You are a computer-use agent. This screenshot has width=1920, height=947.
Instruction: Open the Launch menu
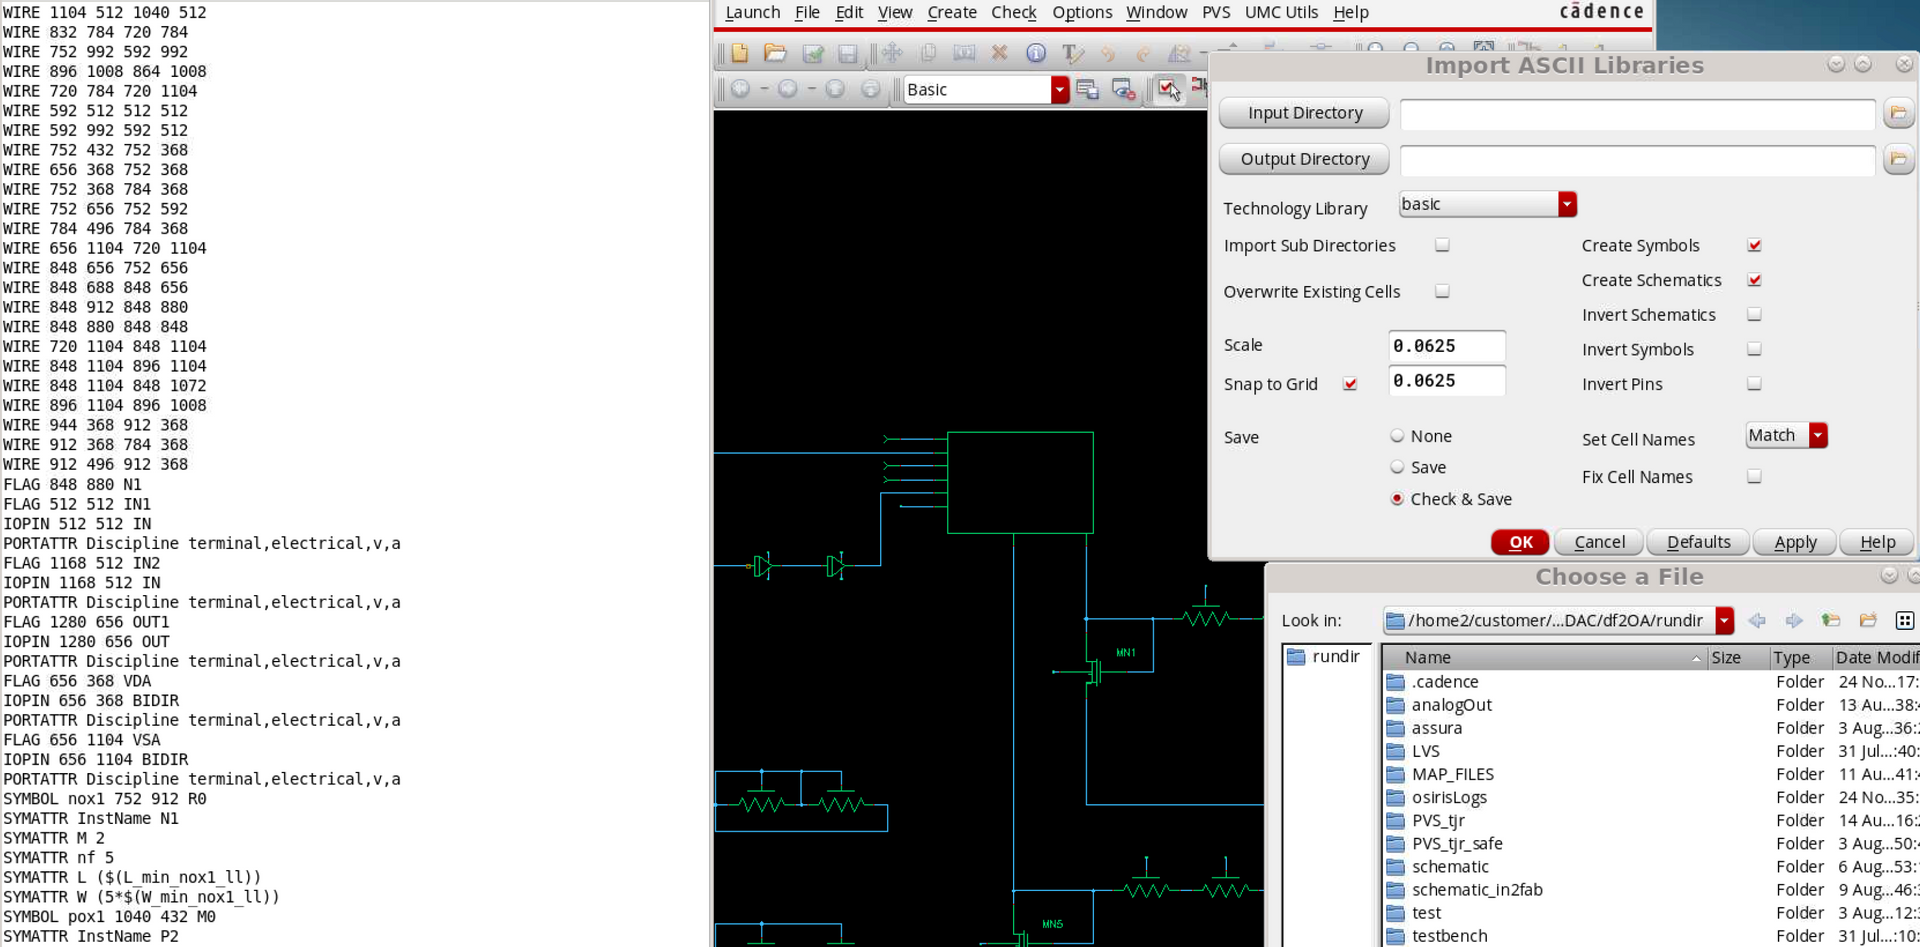coord(752,12)
